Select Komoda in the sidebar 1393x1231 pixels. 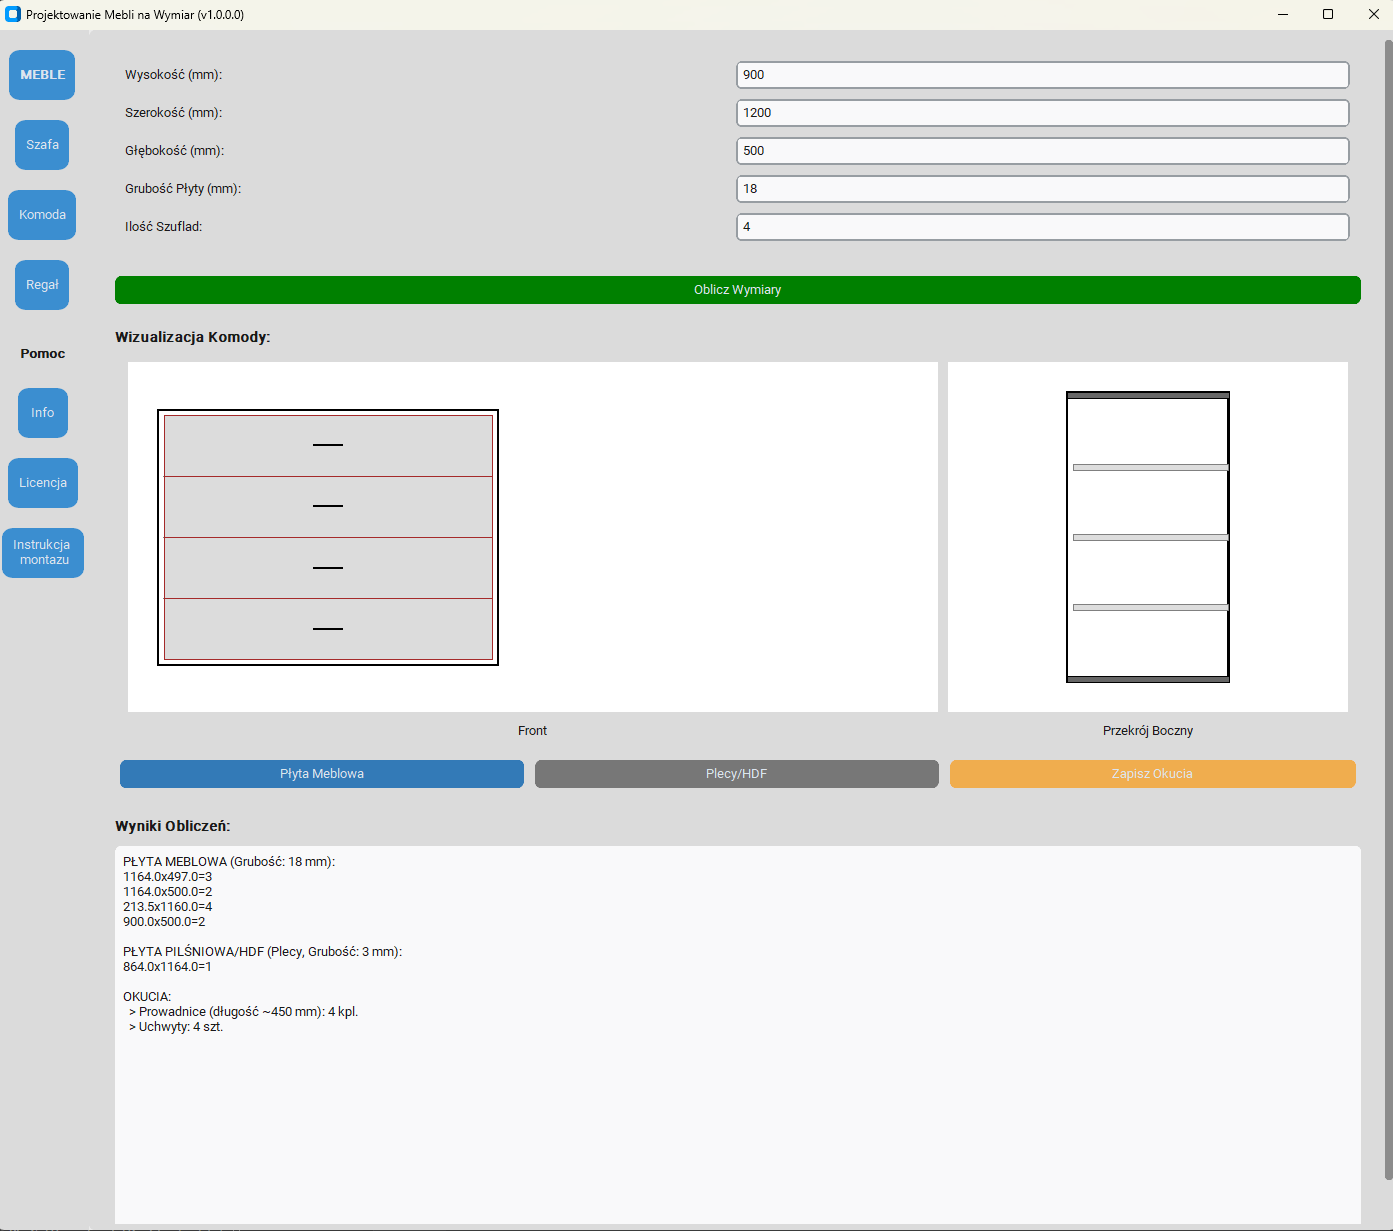42,215
